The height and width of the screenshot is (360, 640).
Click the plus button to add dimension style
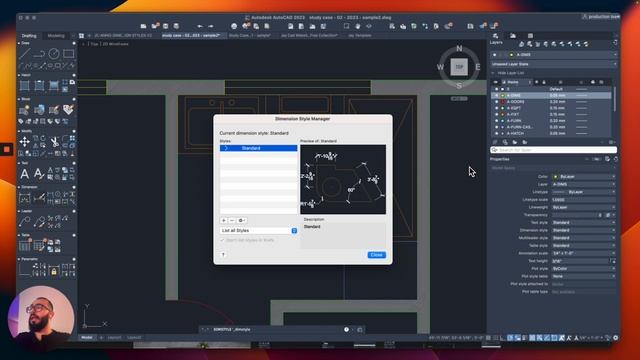coord(224,220)
